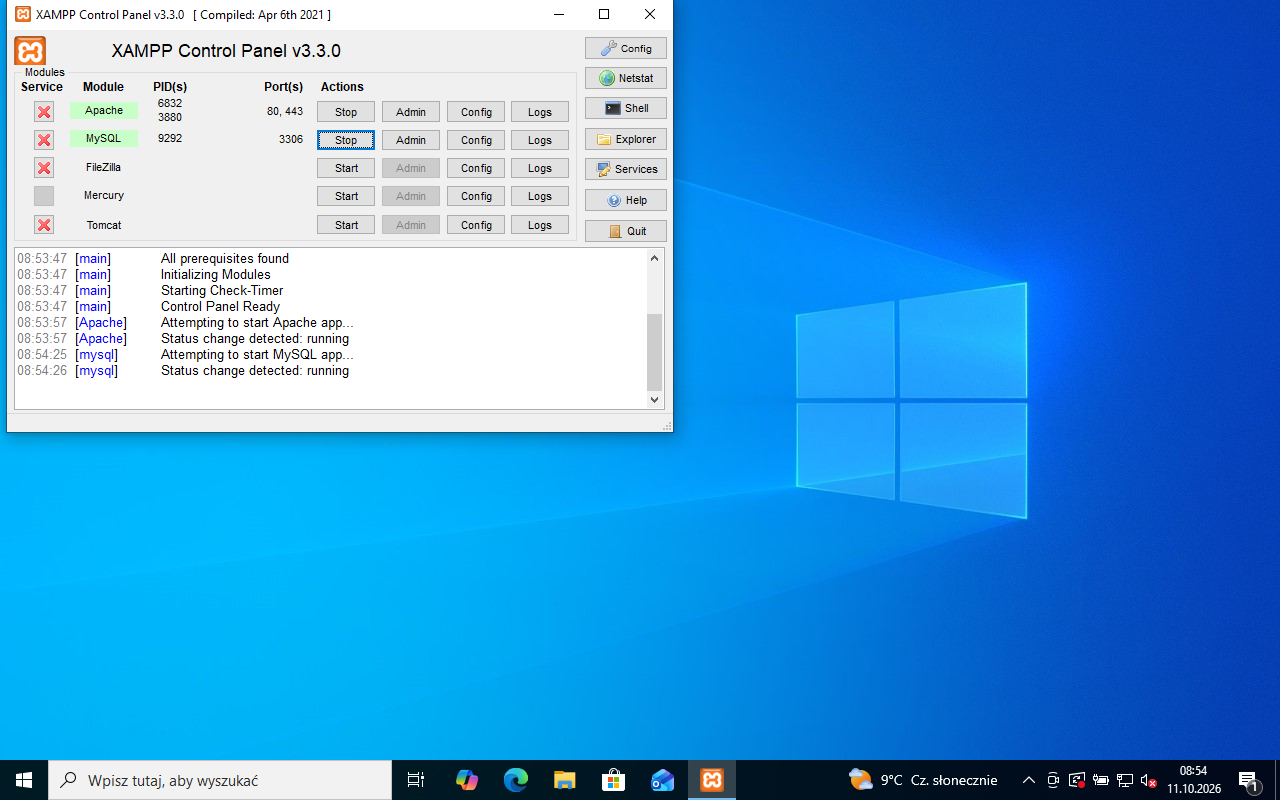Open Microsoft Edge from the taskbar
Screen dimensions: 1280x800
pyautogui.click(x=516, y=780)
